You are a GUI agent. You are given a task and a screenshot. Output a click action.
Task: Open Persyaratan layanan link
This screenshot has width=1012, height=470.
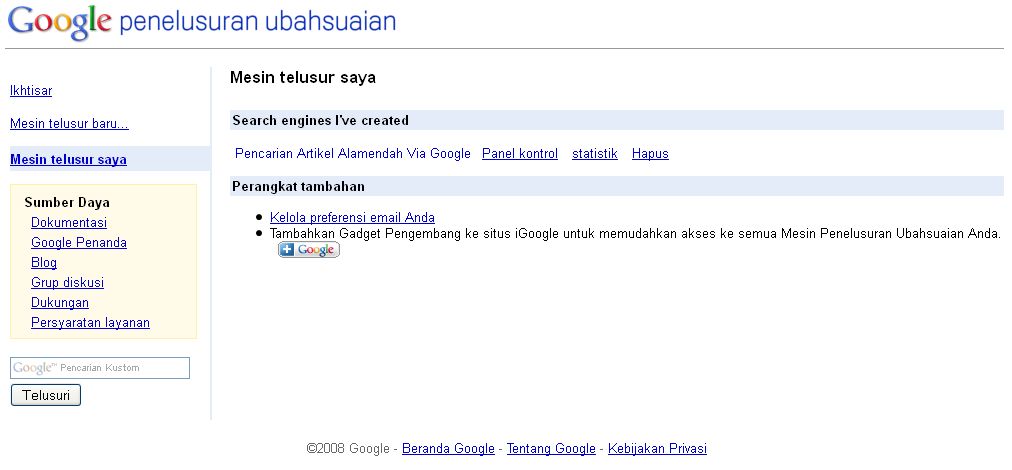coord(90,322)
